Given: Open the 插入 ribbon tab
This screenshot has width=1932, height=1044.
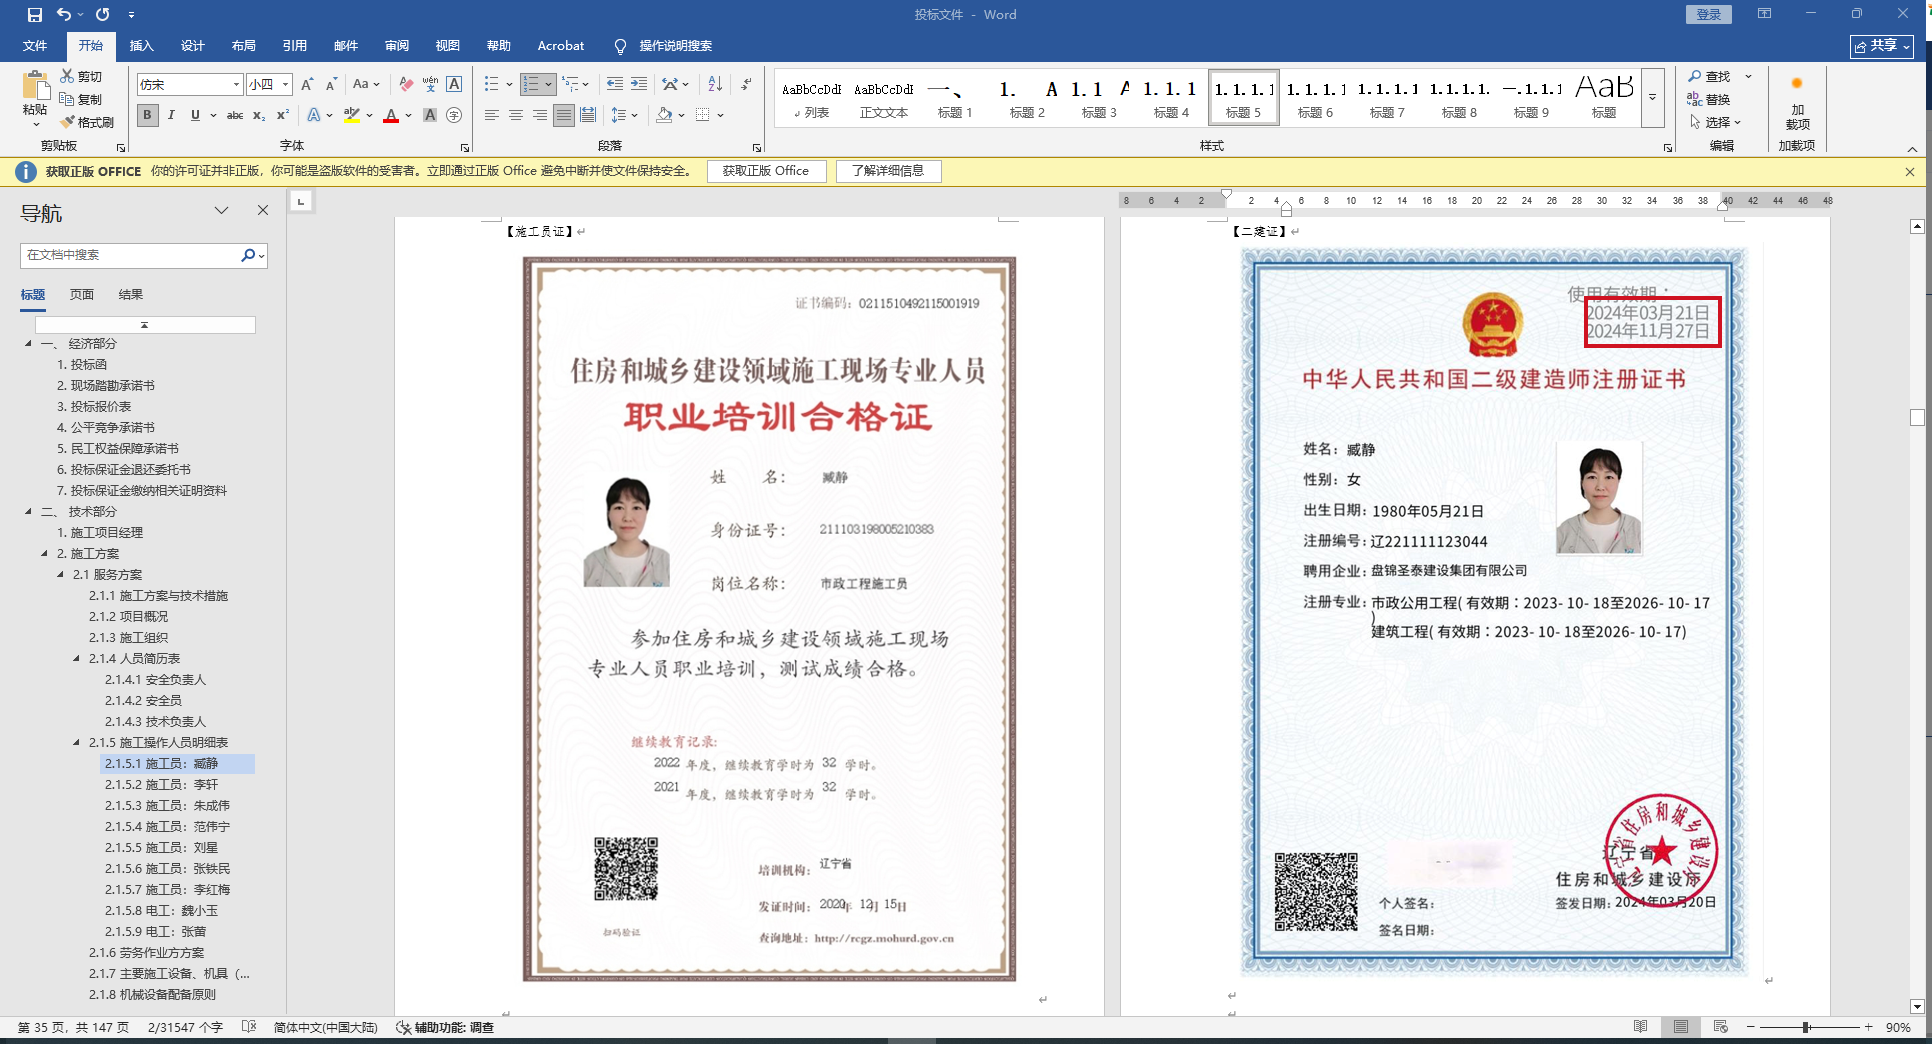Looking at the screenshot, I should click(x=142, y=46).
